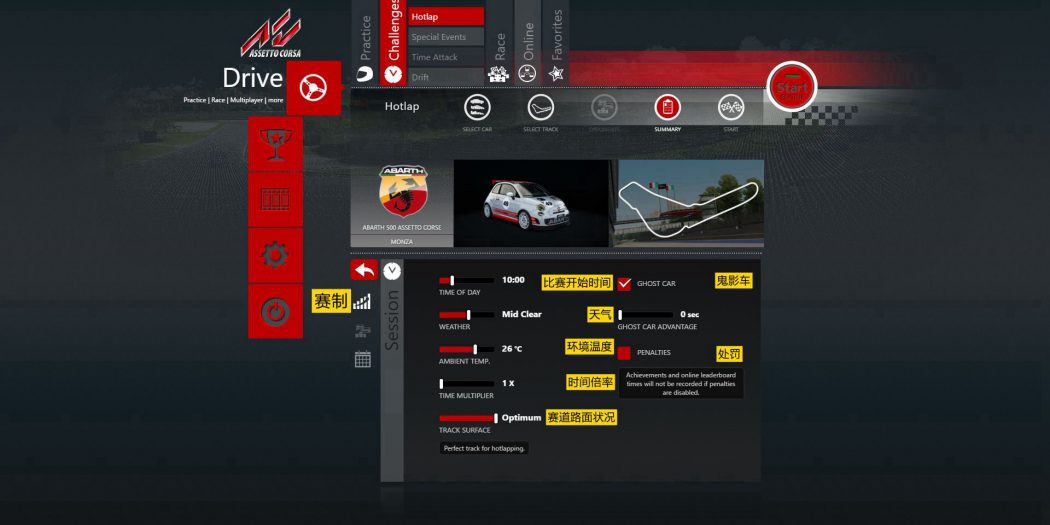
Task: Click the Time Multiplier slider
Action: click(x=466, y=384)
